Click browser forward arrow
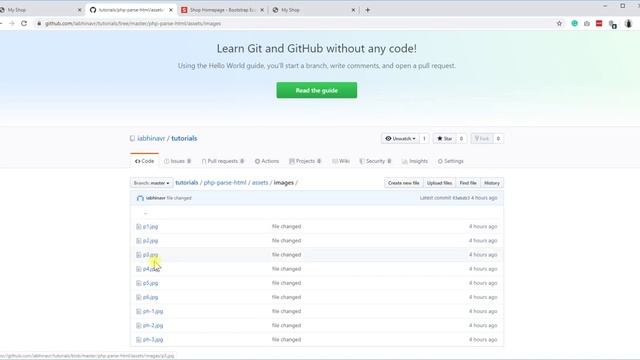Screen dimensions: 640x360 click(x=11, y=23)
